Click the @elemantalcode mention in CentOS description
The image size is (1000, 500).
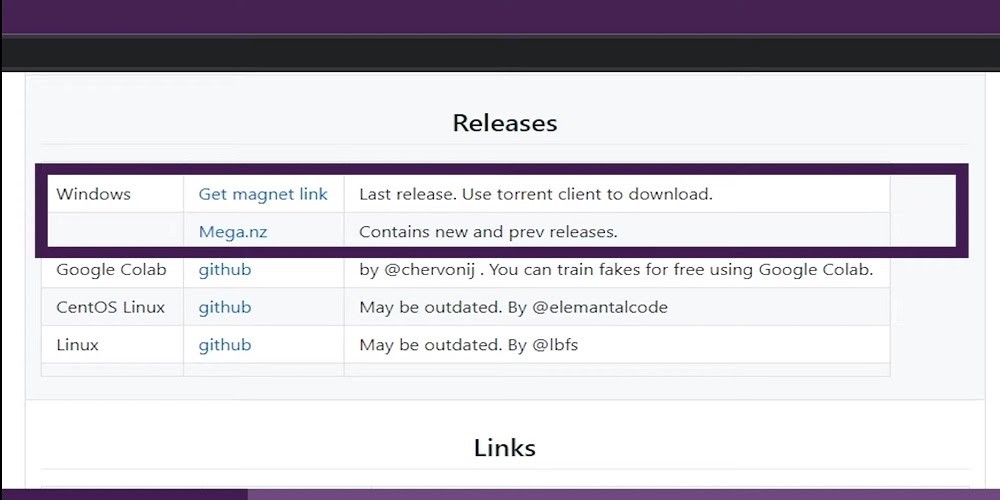(600, 307)
